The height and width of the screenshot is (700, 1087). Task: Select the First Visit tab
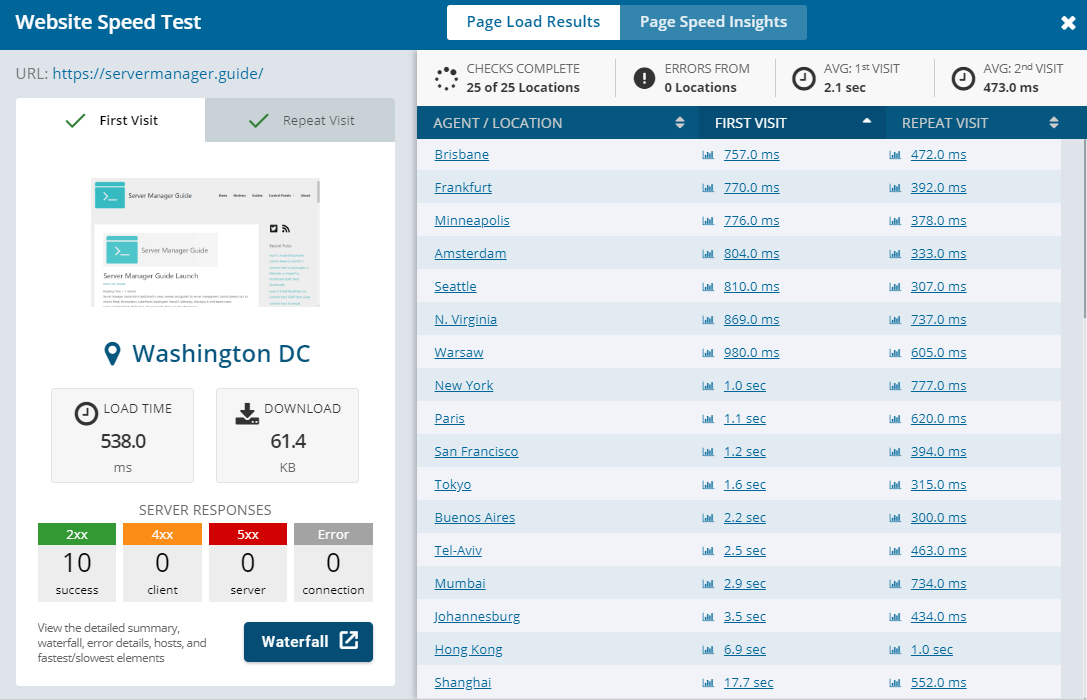point(111,121)
